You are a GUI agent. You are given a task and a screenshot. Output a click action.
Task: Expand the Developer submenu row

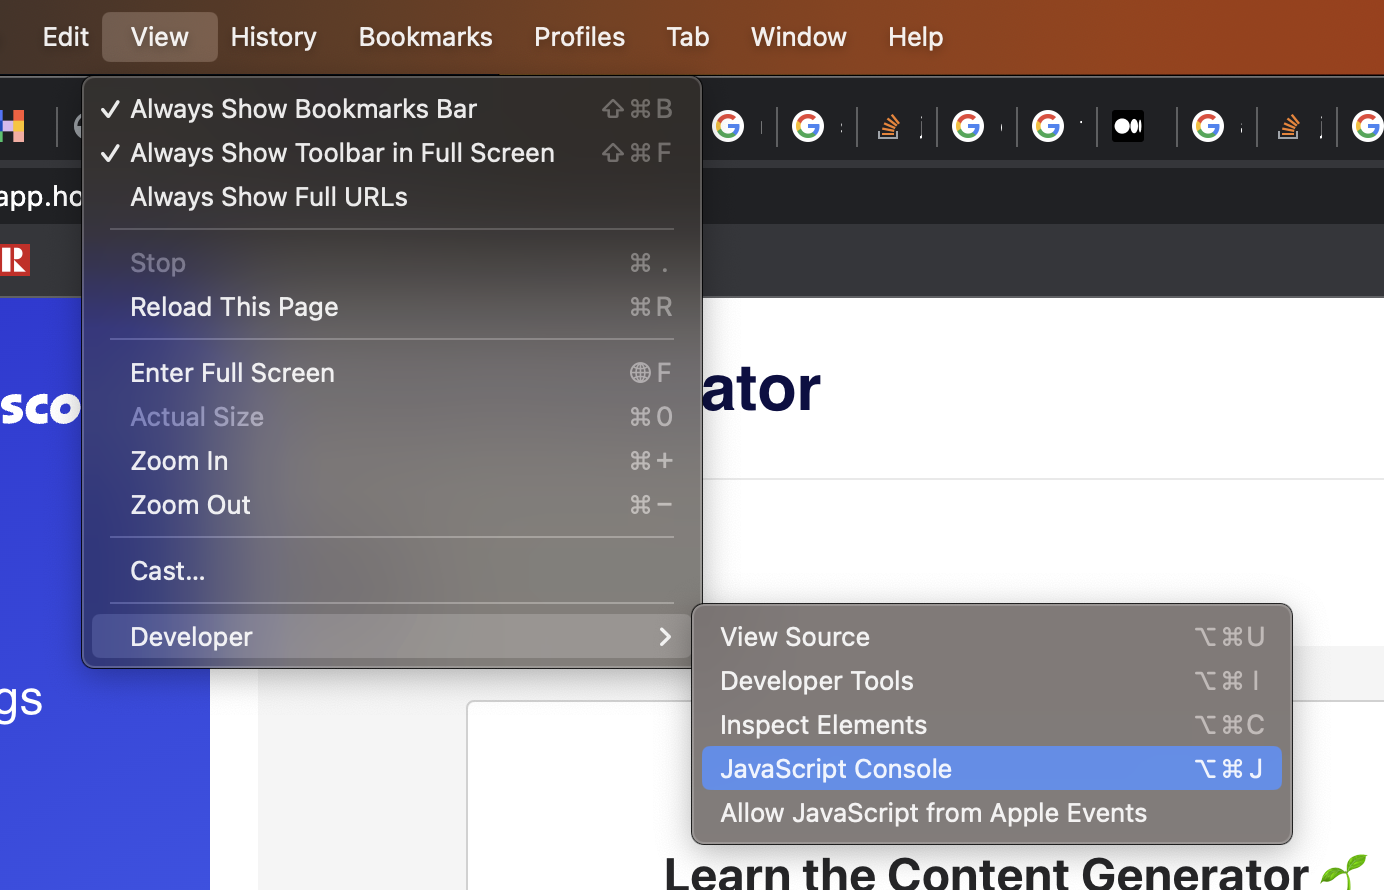coord(392,636)
